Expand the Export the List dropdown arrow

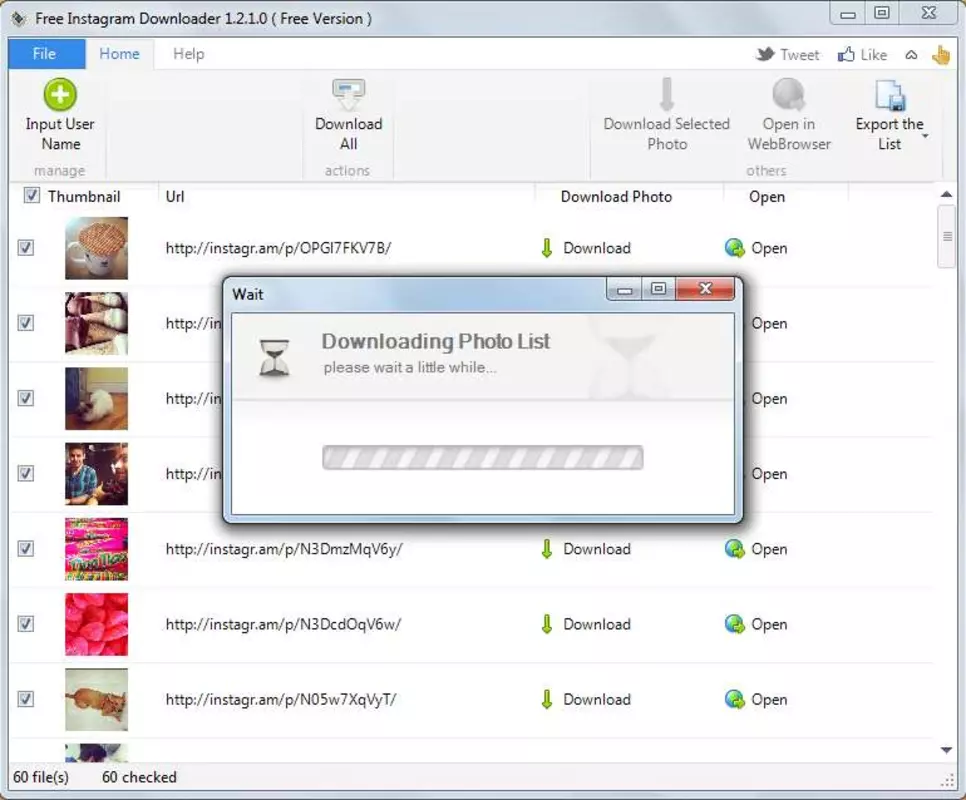point(925,136)
